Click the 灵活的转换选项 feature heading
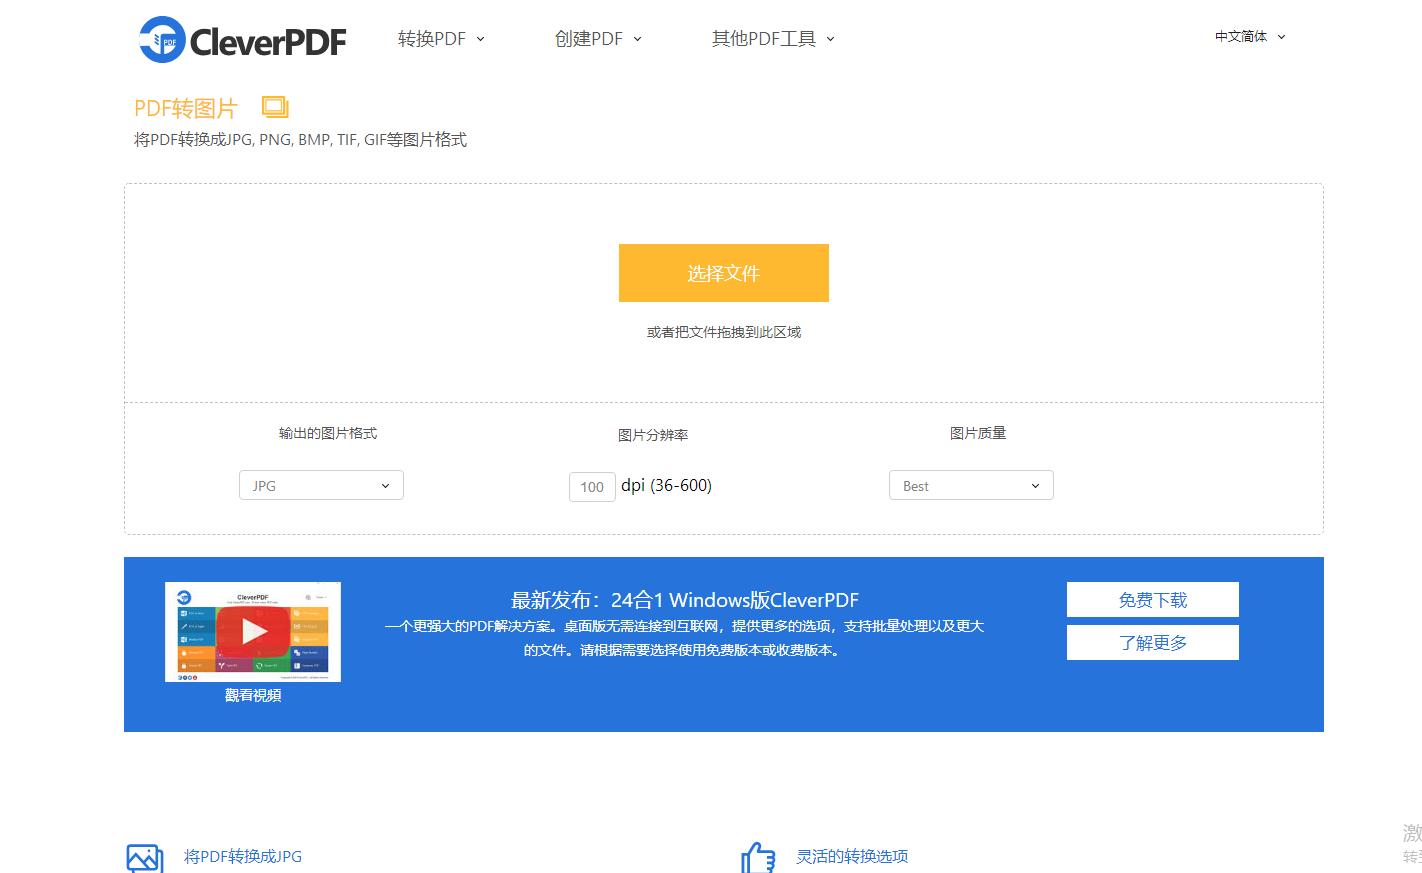This screenshot has width=1422, height=873. [x=851, y=857]
